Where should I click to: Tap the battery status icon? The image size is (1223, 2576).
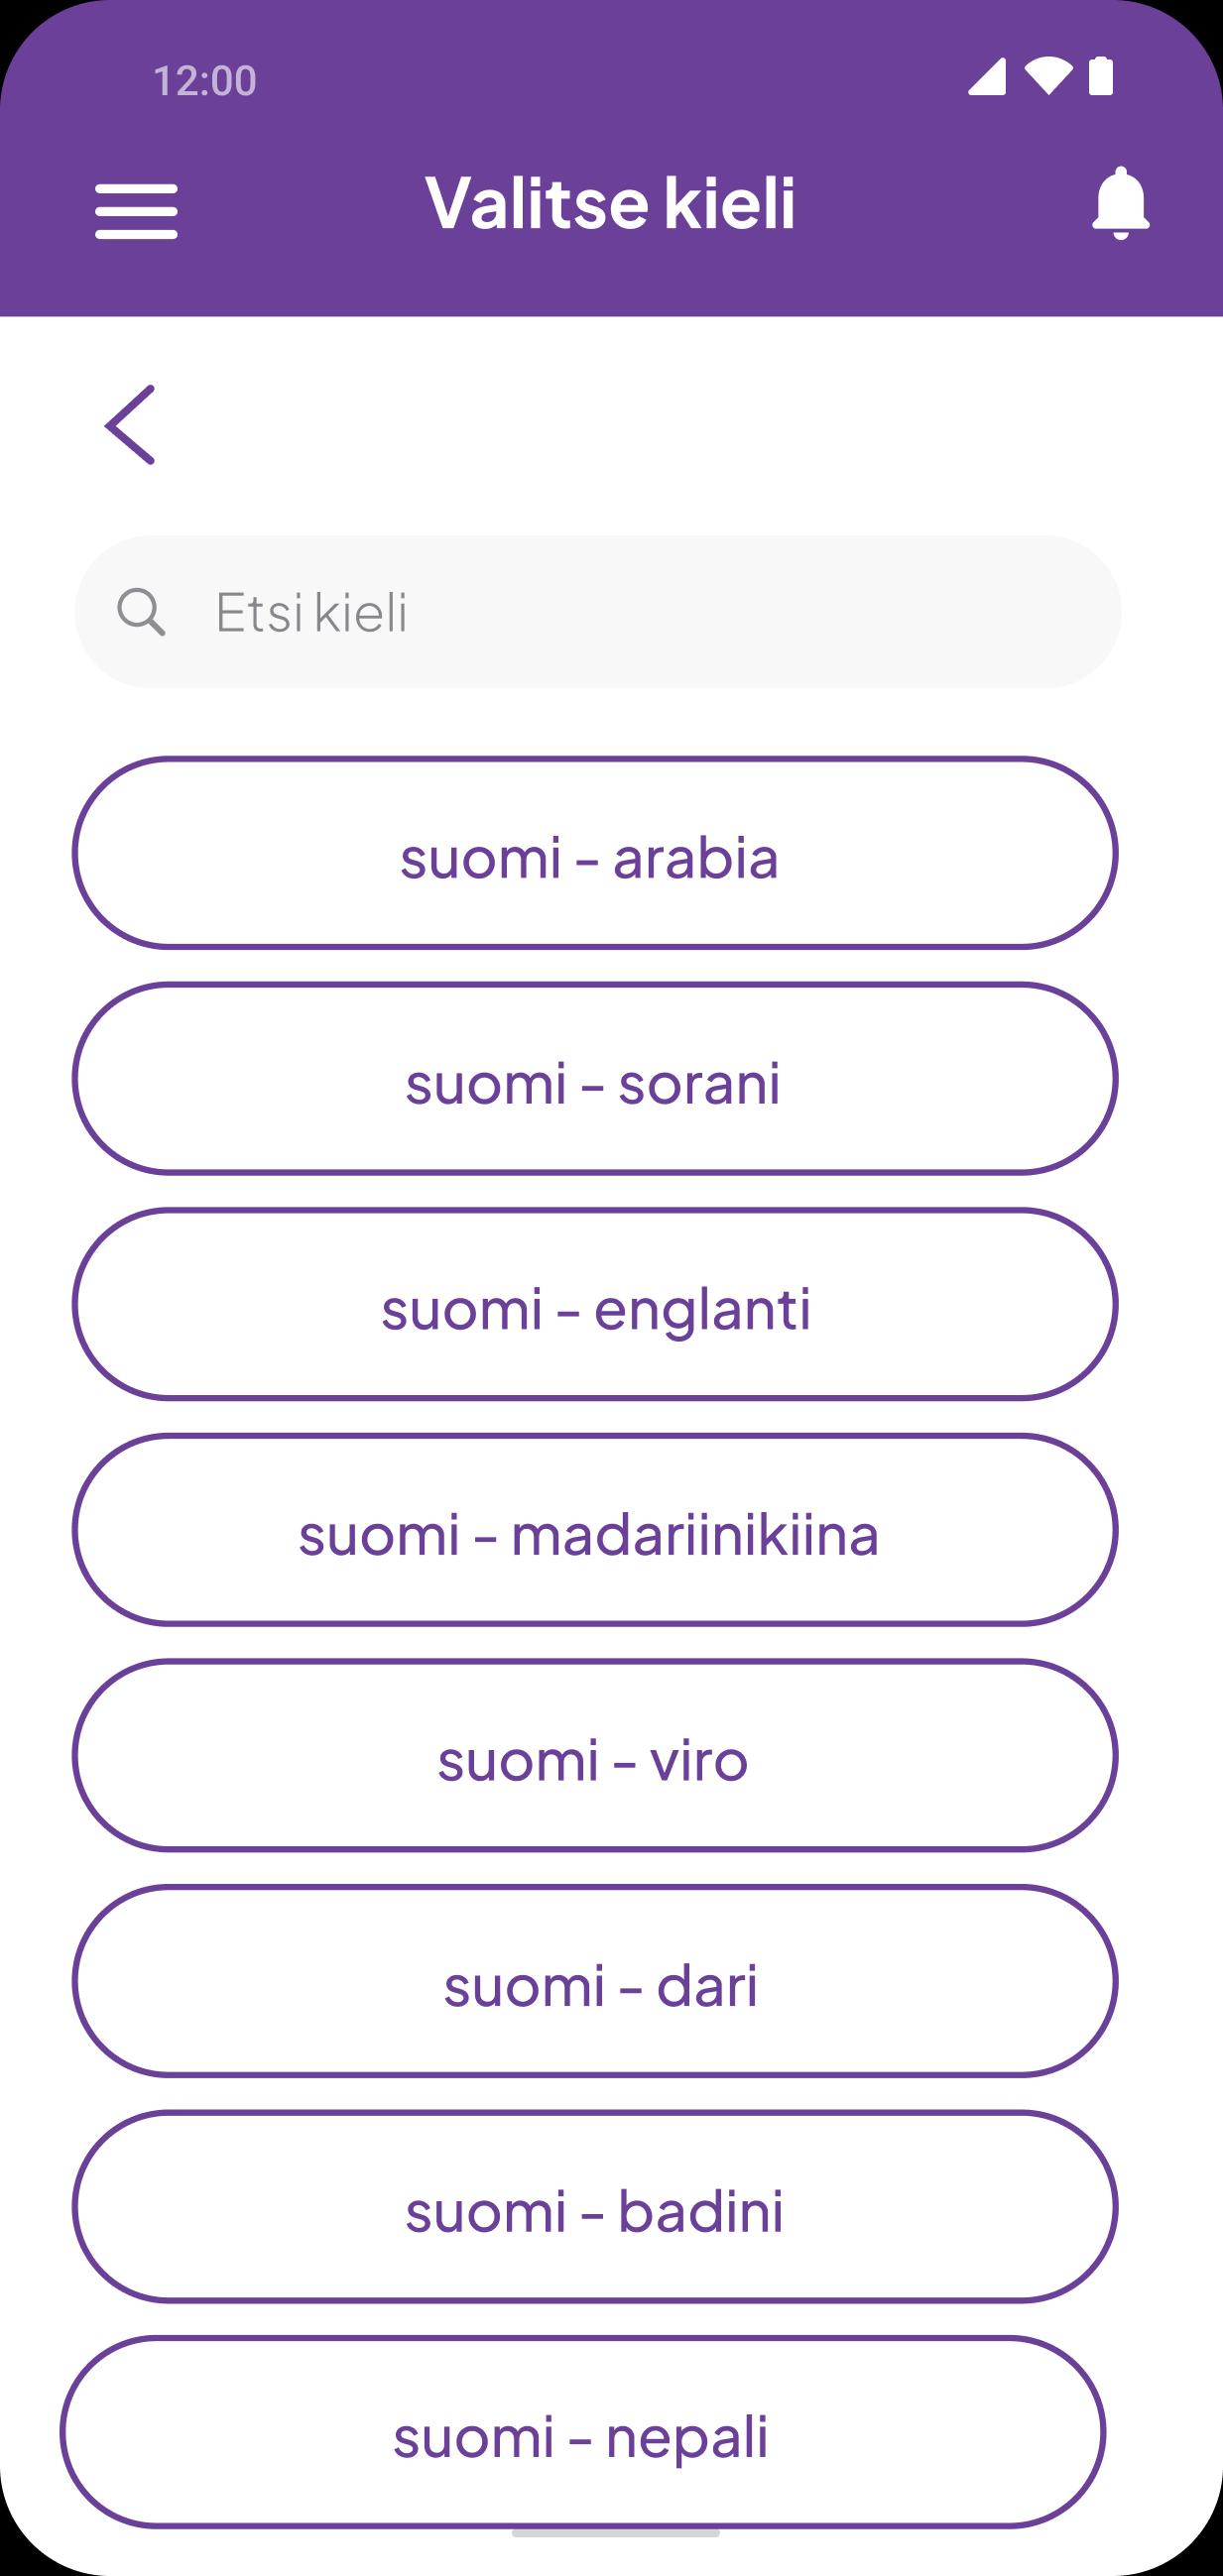click(1101, 77)
